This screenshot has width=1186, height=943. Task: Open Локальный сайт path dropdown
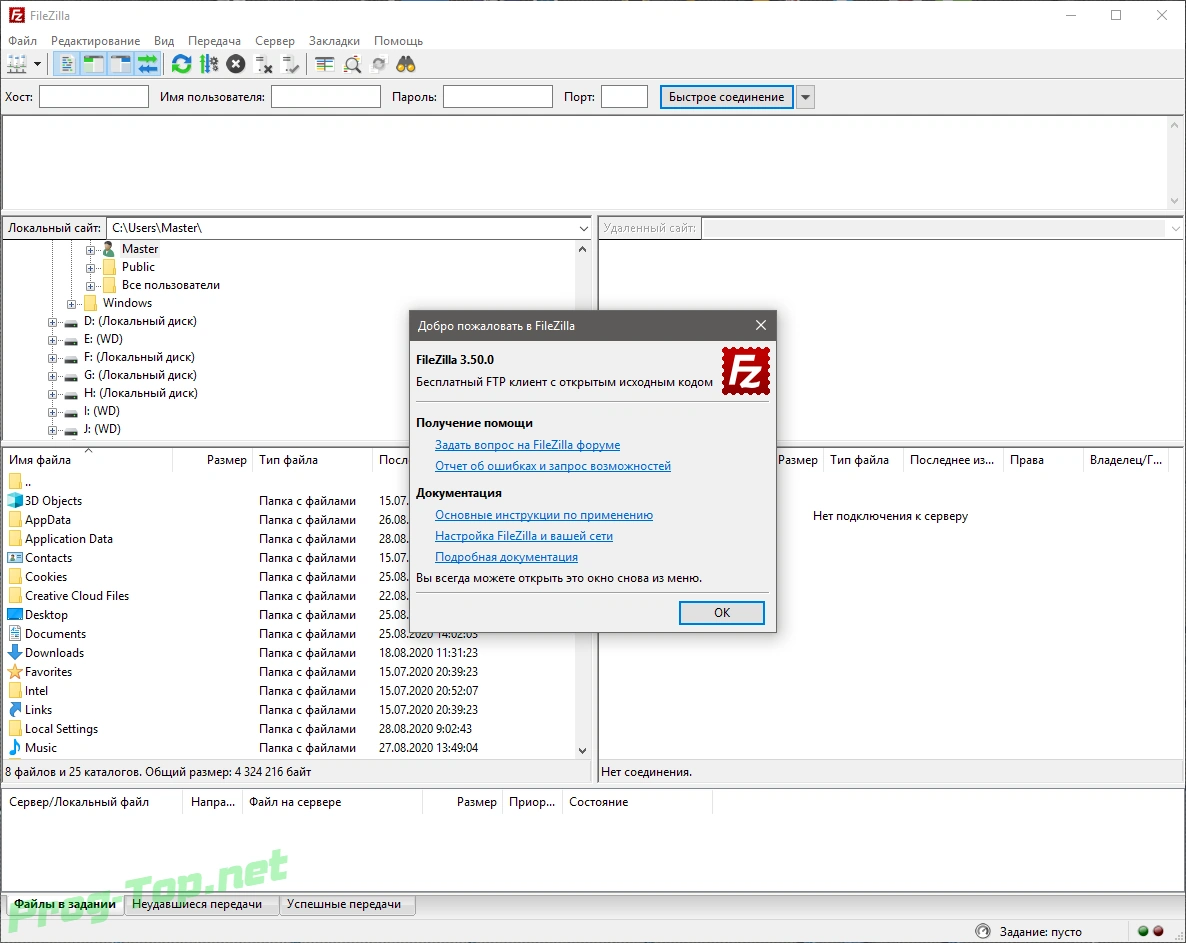click(x=583, y=228)
